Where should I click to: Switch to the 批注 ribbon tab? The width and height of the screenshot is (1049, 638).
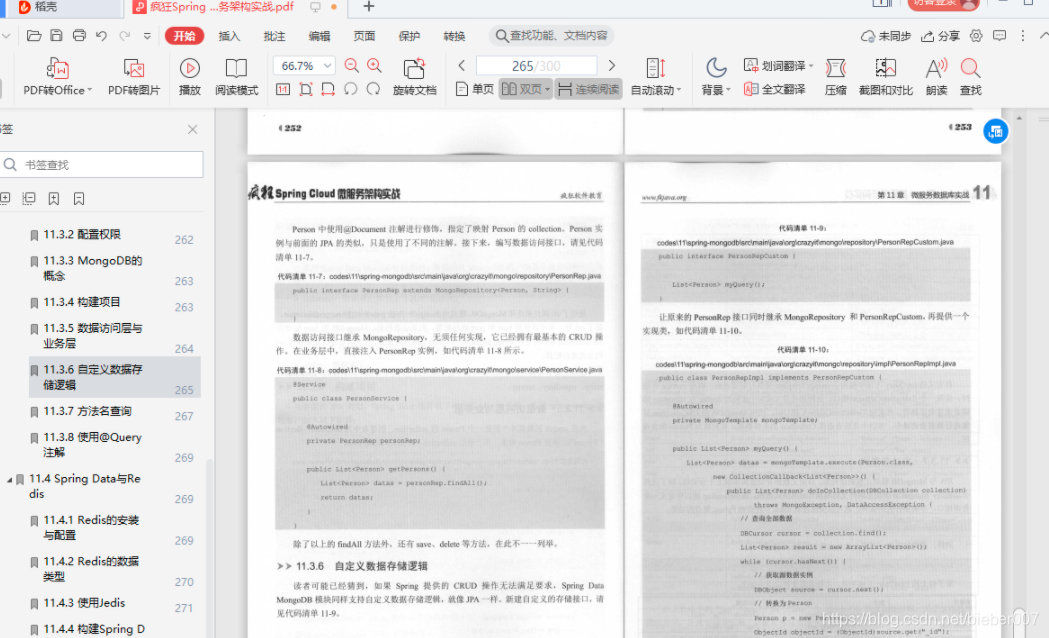click(x=274, y=36)
